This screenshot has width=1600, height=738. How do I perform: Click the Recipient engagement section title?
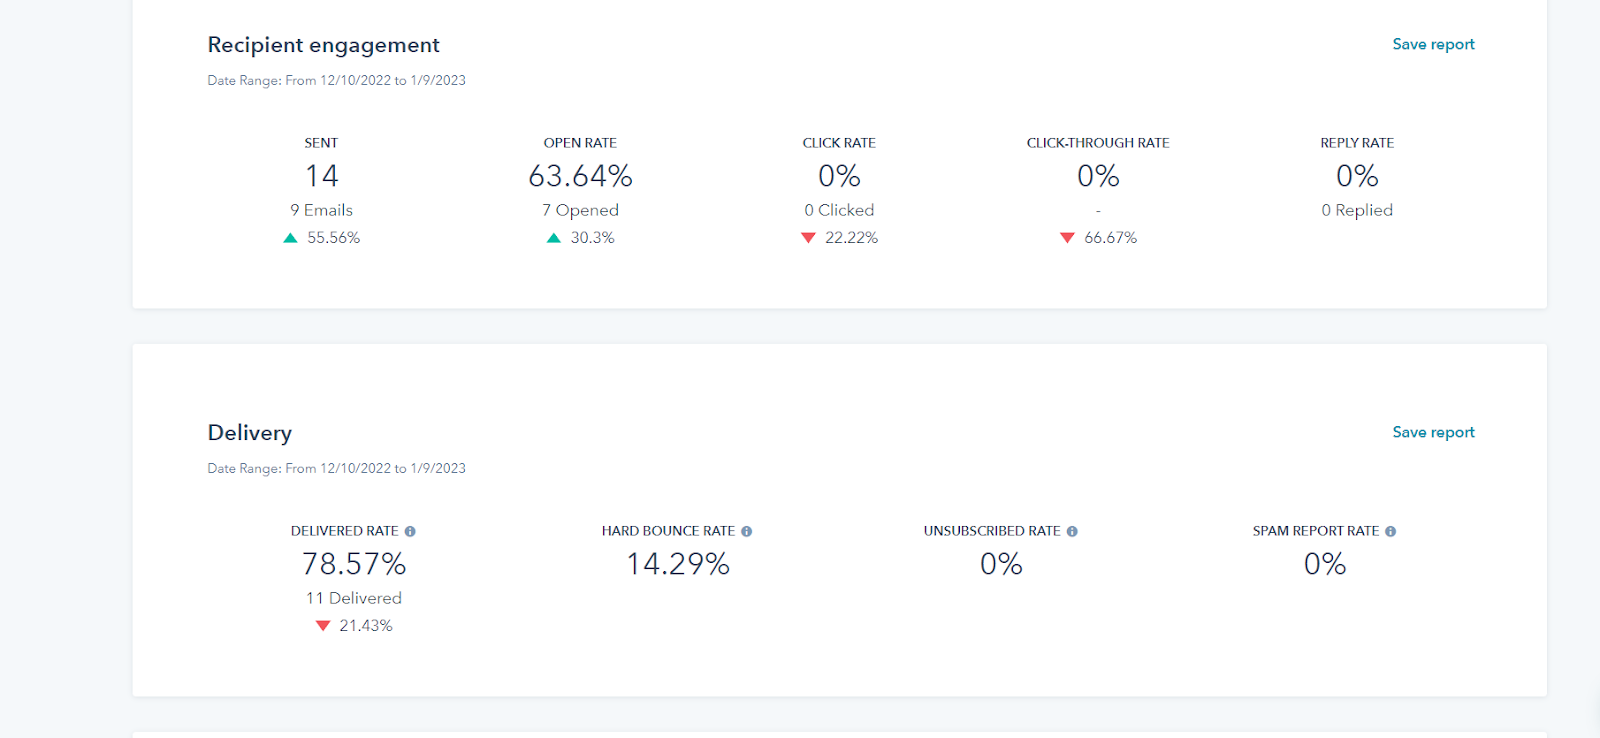(323, 45)
